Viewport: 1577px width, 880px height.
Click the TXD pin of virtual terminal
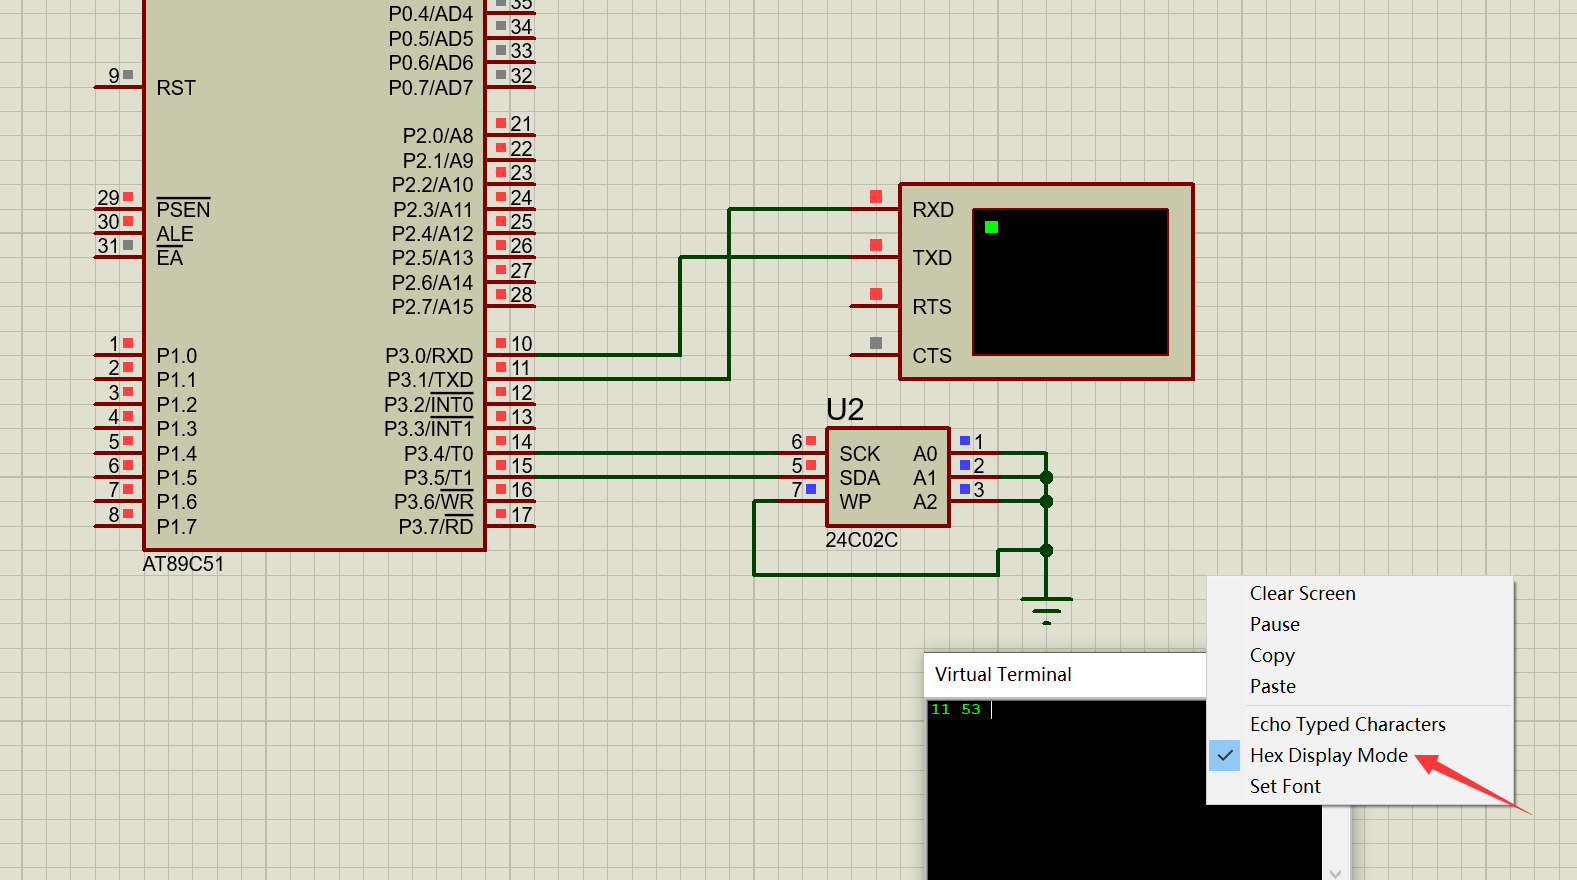click(932, 258)
